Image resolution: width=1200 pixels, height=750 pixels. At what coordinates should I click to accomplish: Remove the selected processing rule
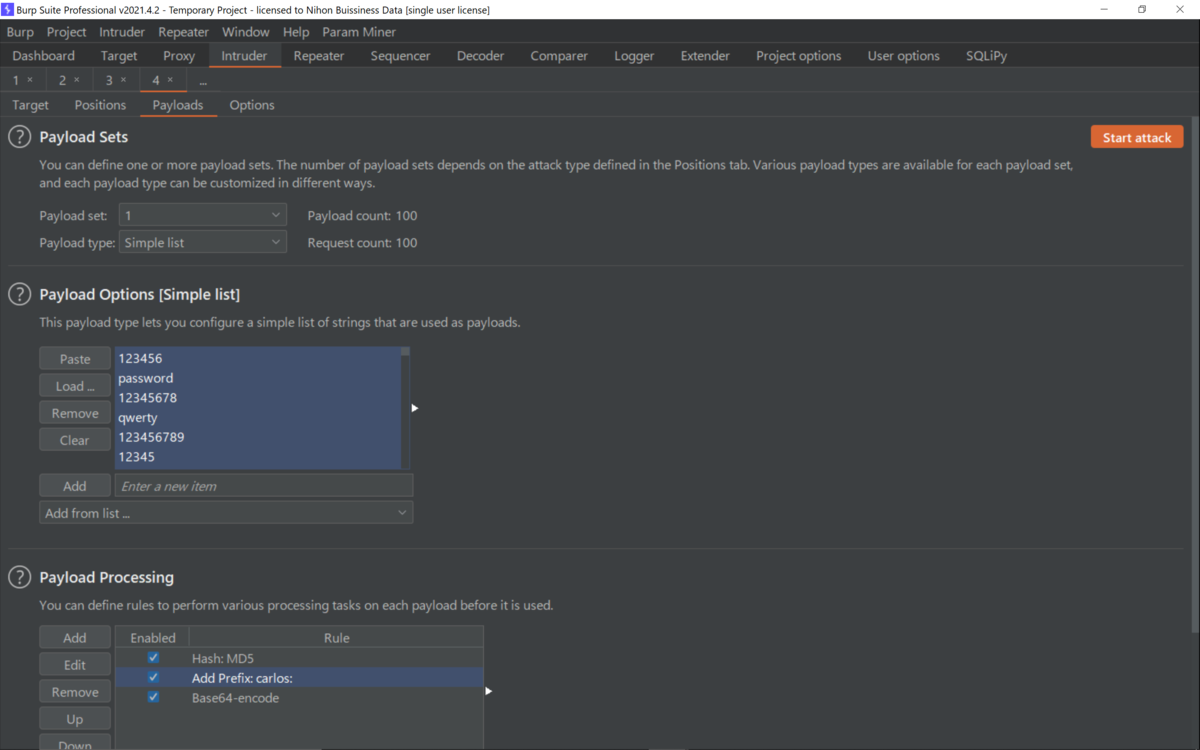[75, 692]
